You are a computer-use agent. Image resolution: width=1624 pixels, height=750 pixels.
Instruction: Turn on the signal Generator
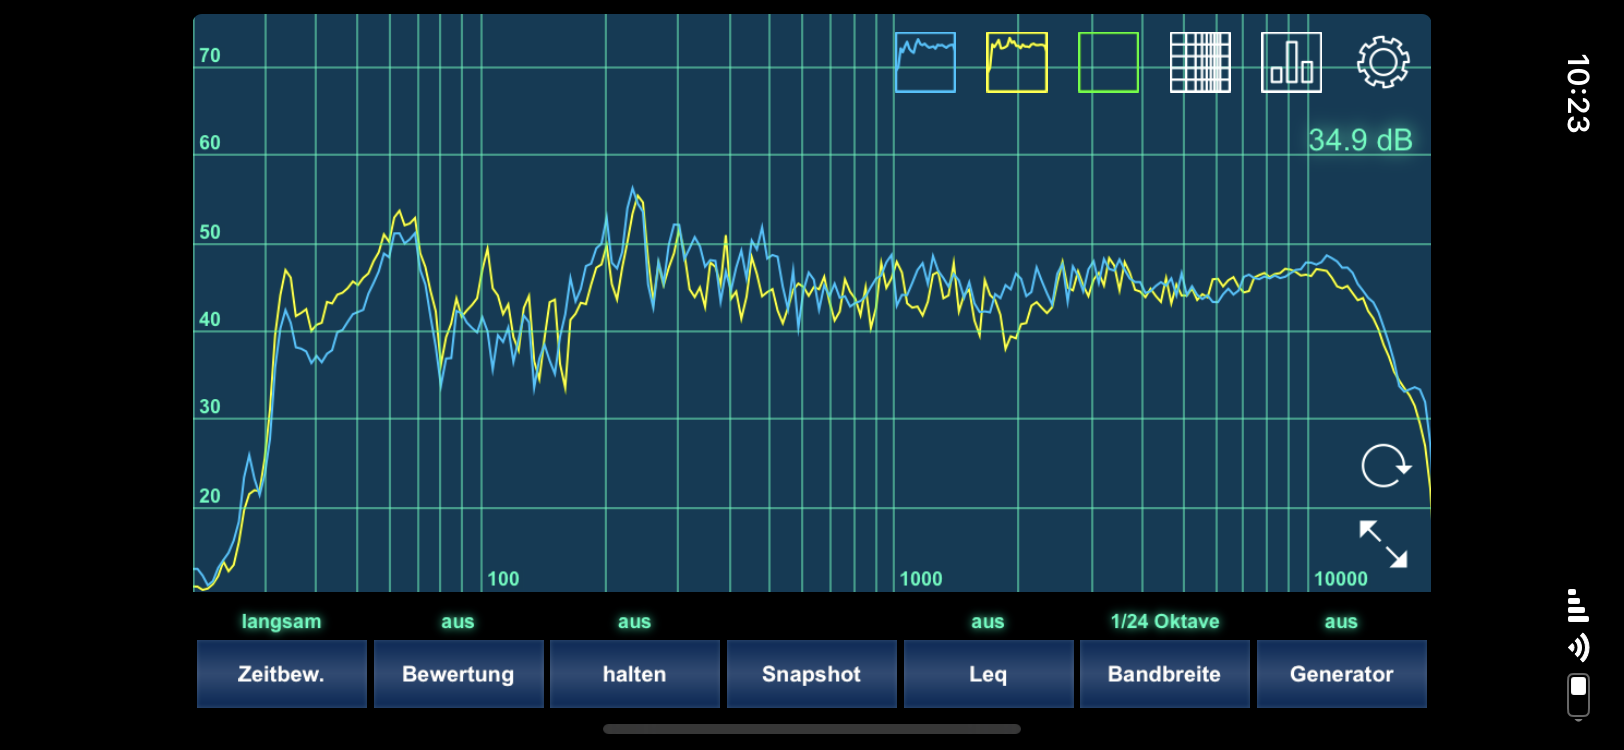[1341, 674]
